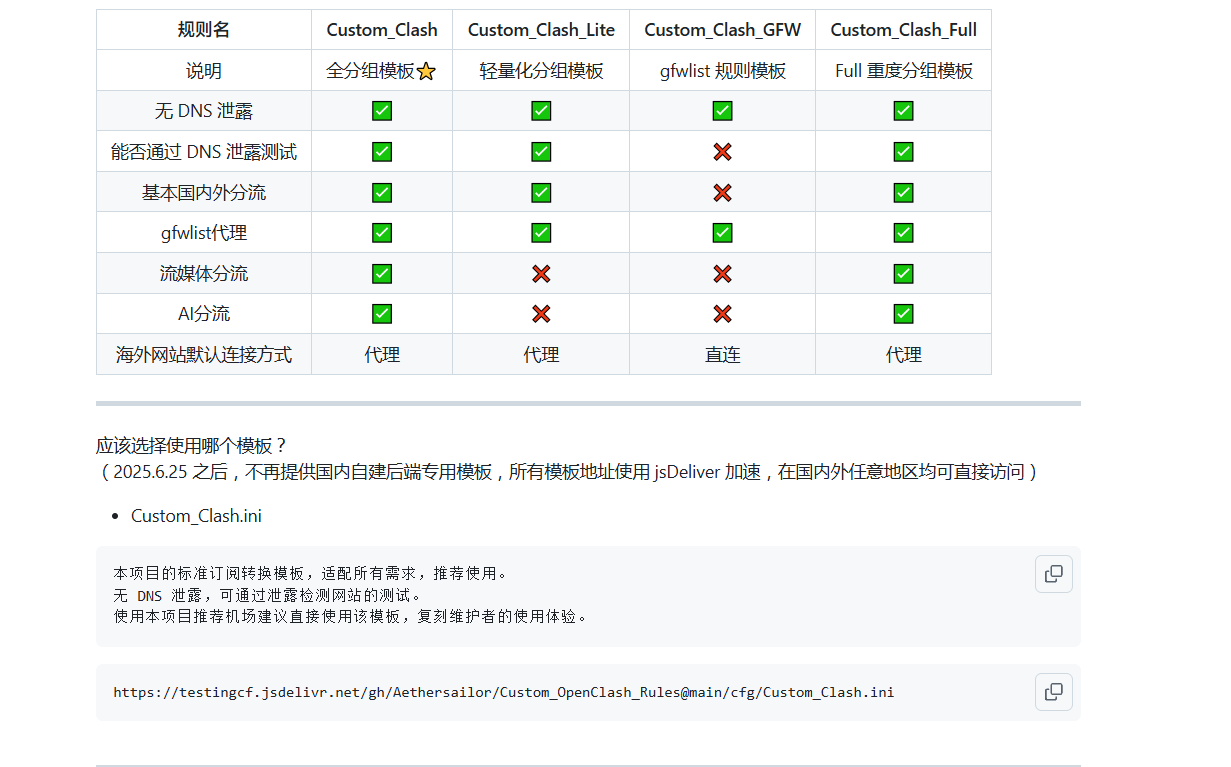Select the Custom_Clash column header
1231x767 pixels.
click(x=382, y=30)
